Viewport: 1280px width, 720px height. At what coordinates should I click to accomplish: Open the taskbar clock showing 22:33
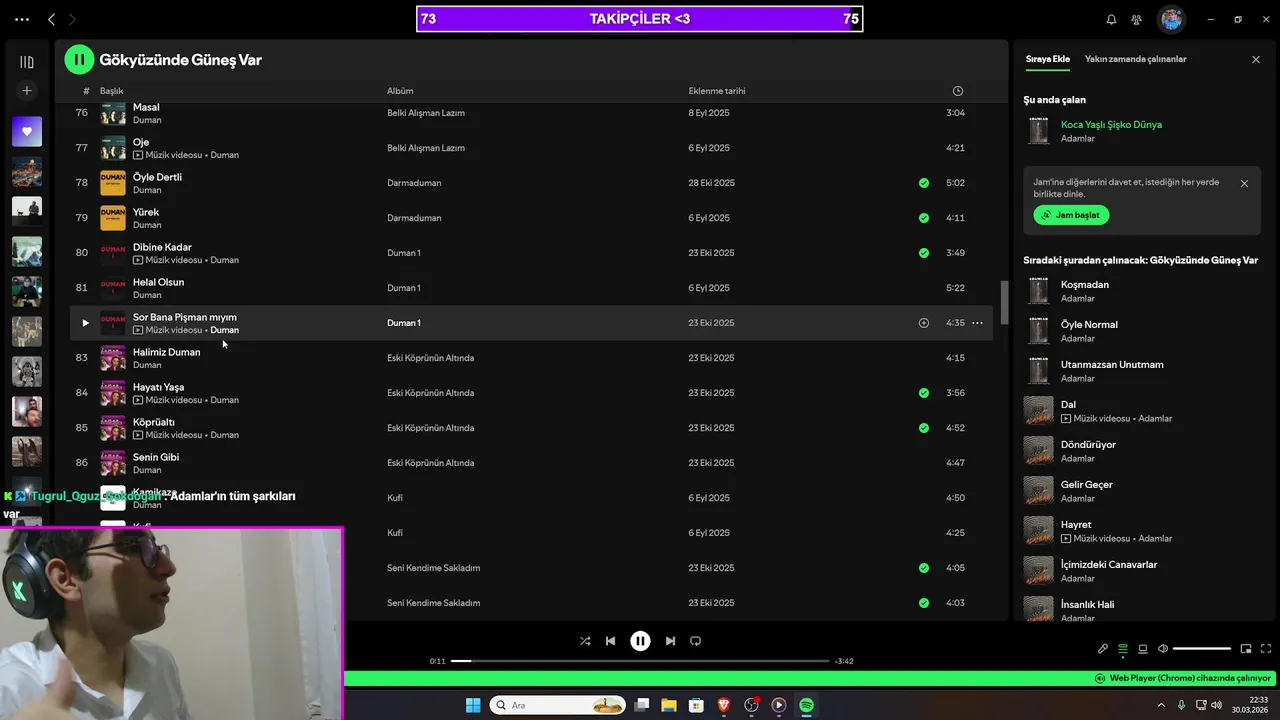pos(1250,705)
